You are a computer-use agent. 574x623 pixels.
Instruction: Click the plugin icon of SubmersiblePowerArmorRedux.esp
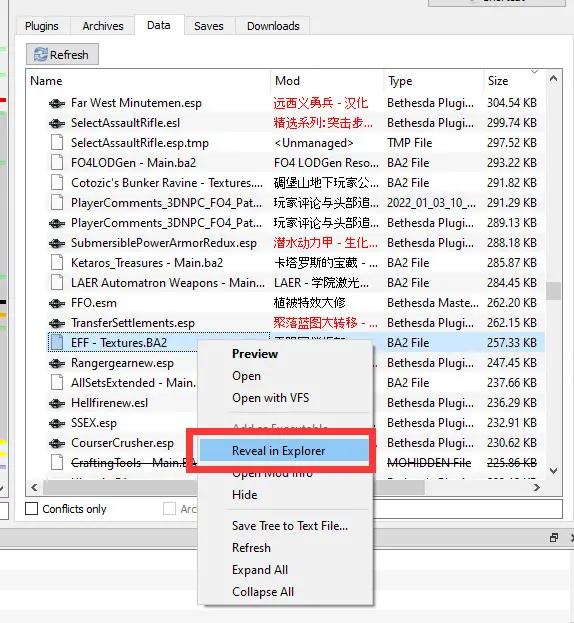(57, 243)
